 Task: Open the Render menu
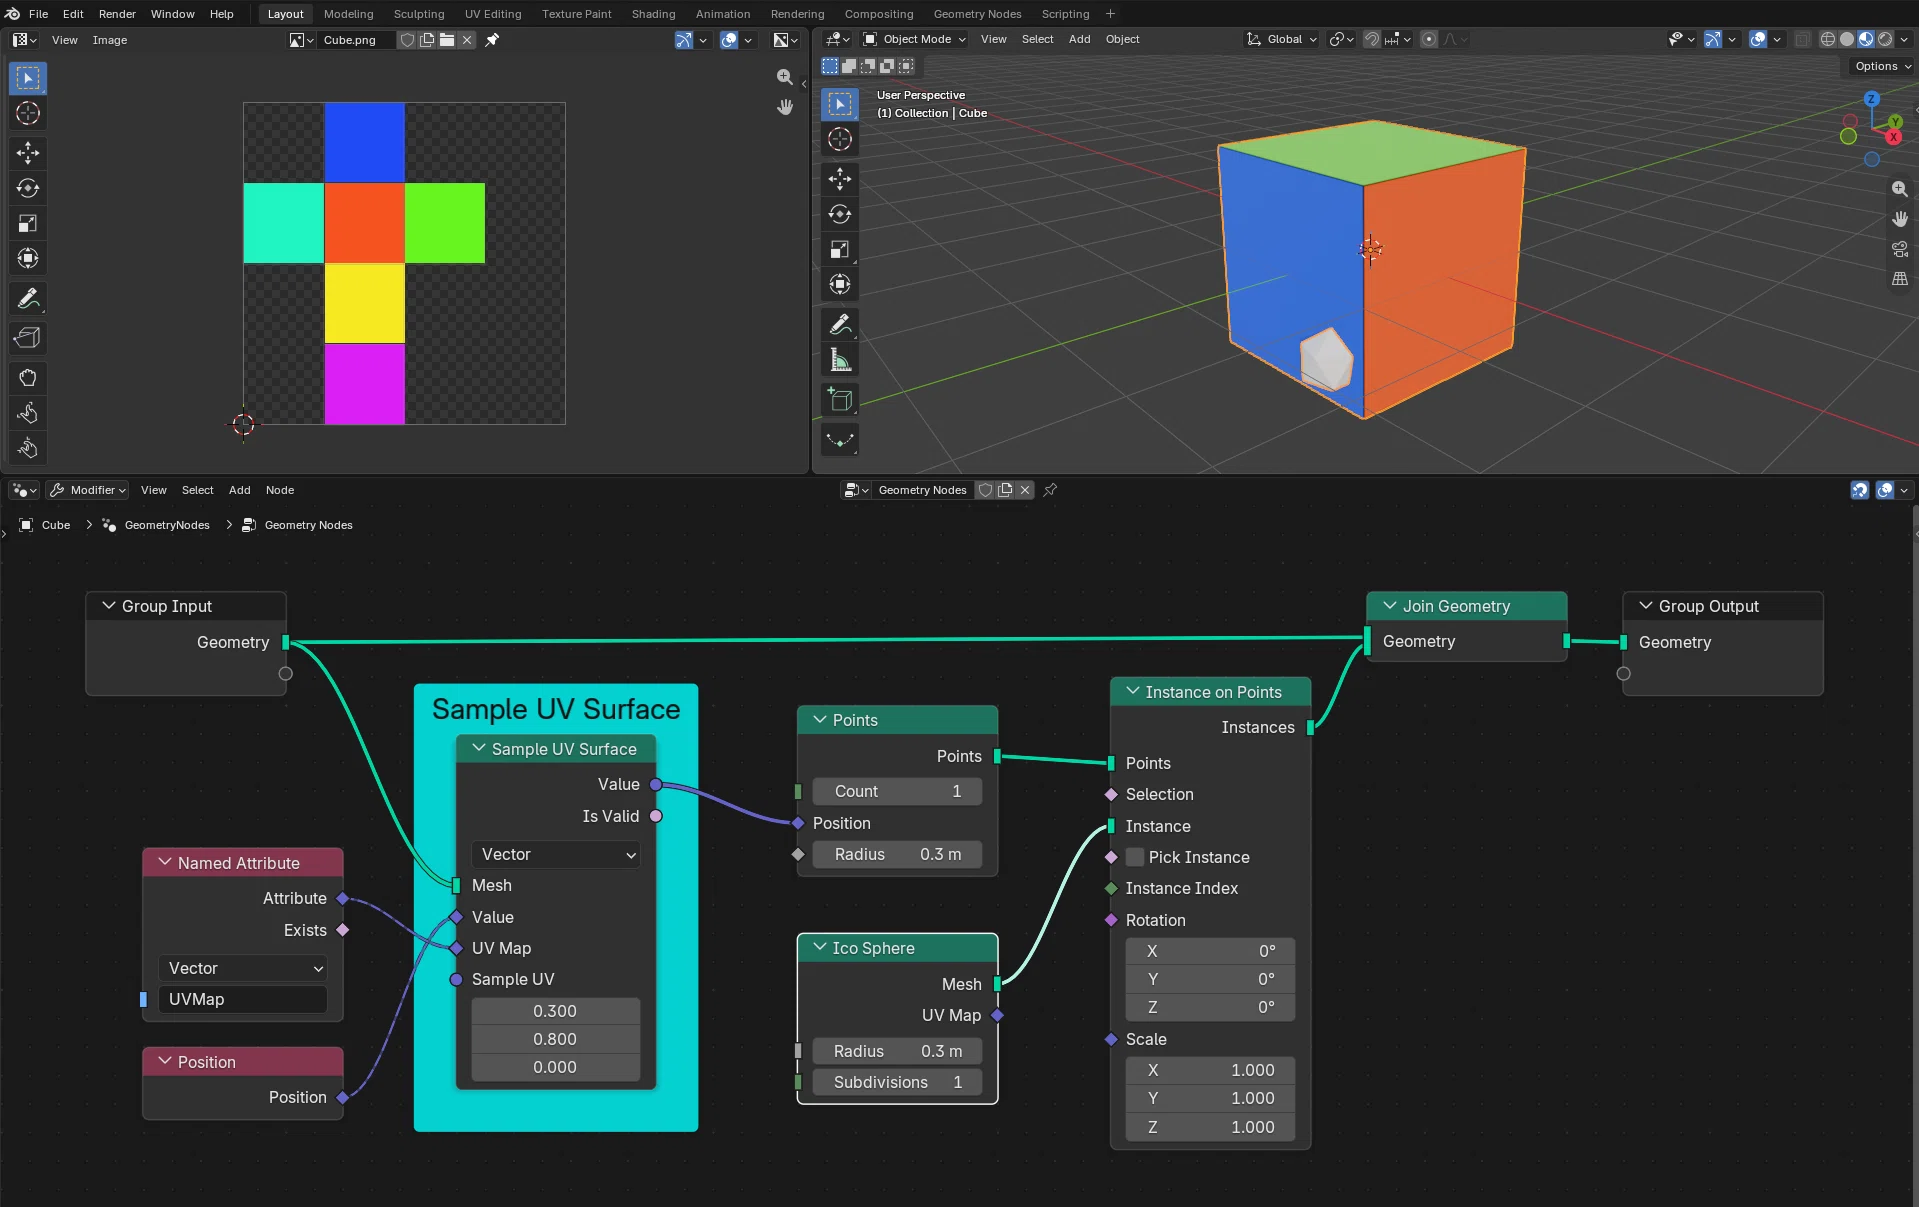[x=117, y=14]
